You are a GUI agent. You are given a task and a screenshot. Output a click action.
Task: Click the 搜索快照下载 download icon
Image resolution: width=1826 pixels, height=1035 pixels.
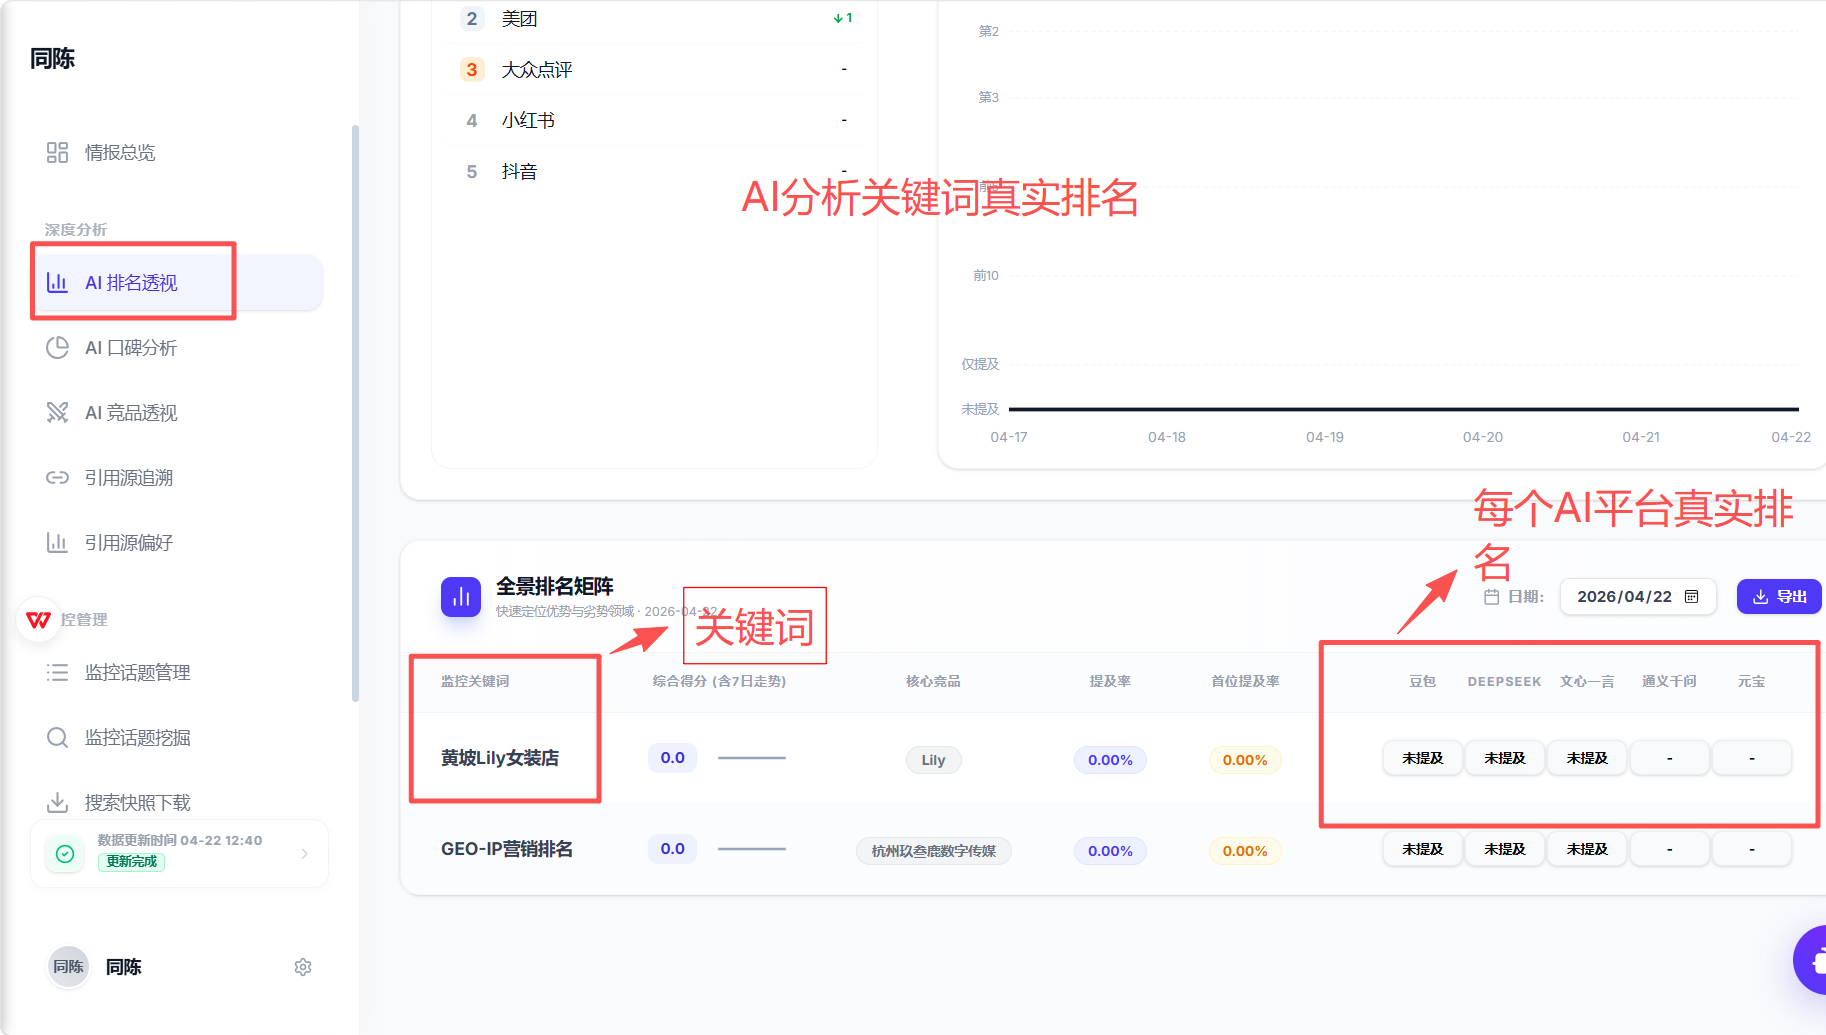coord(57,803)
